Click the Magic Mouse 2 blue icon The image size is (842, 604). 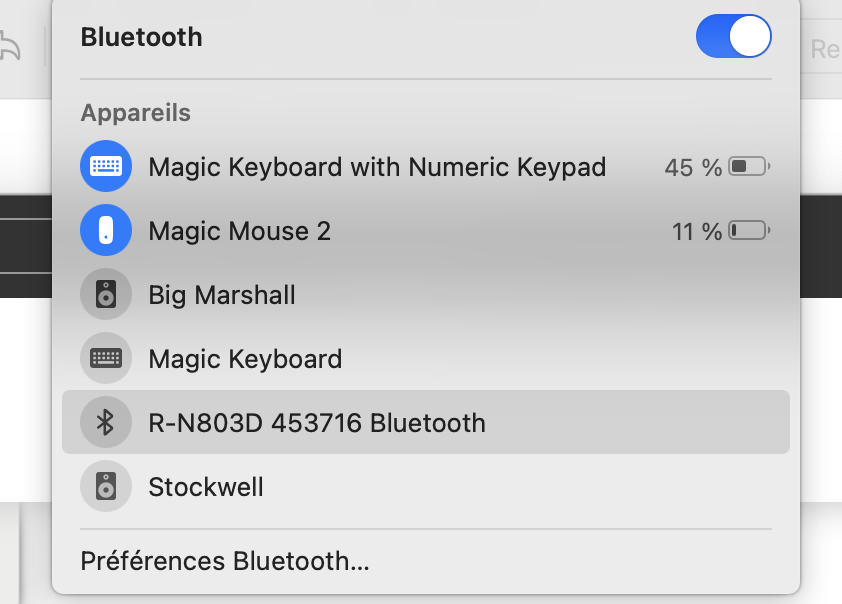pyautogui.click(x=105, y=231)
